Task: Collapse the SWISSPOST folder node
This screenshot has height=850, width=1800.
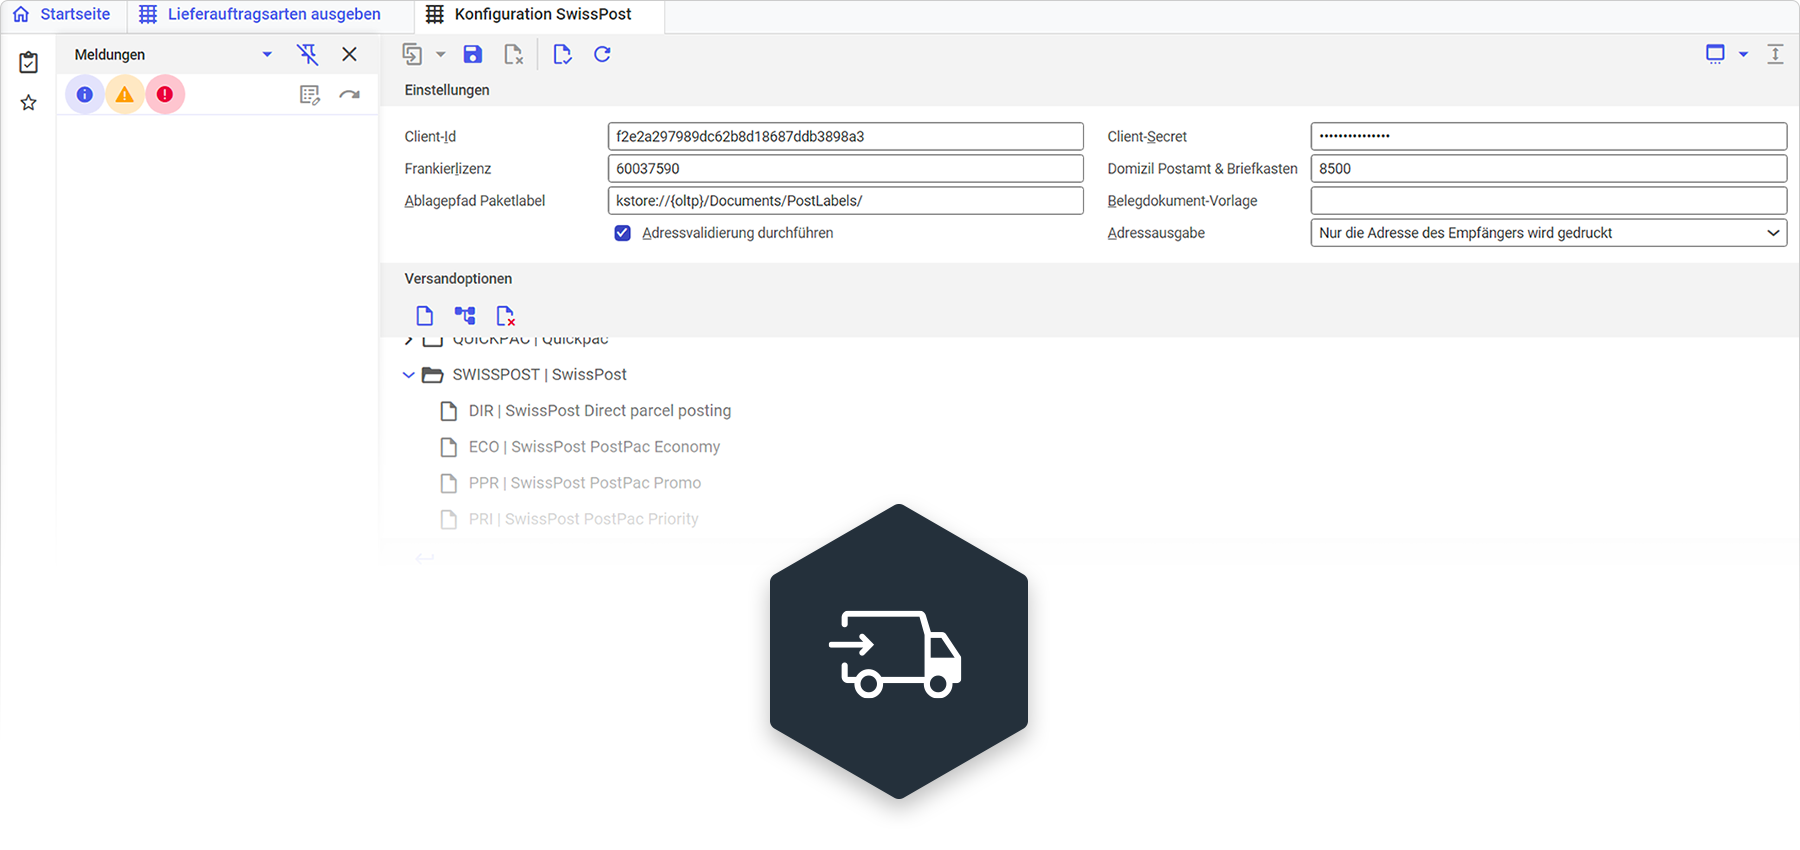Action: [409, 375]
